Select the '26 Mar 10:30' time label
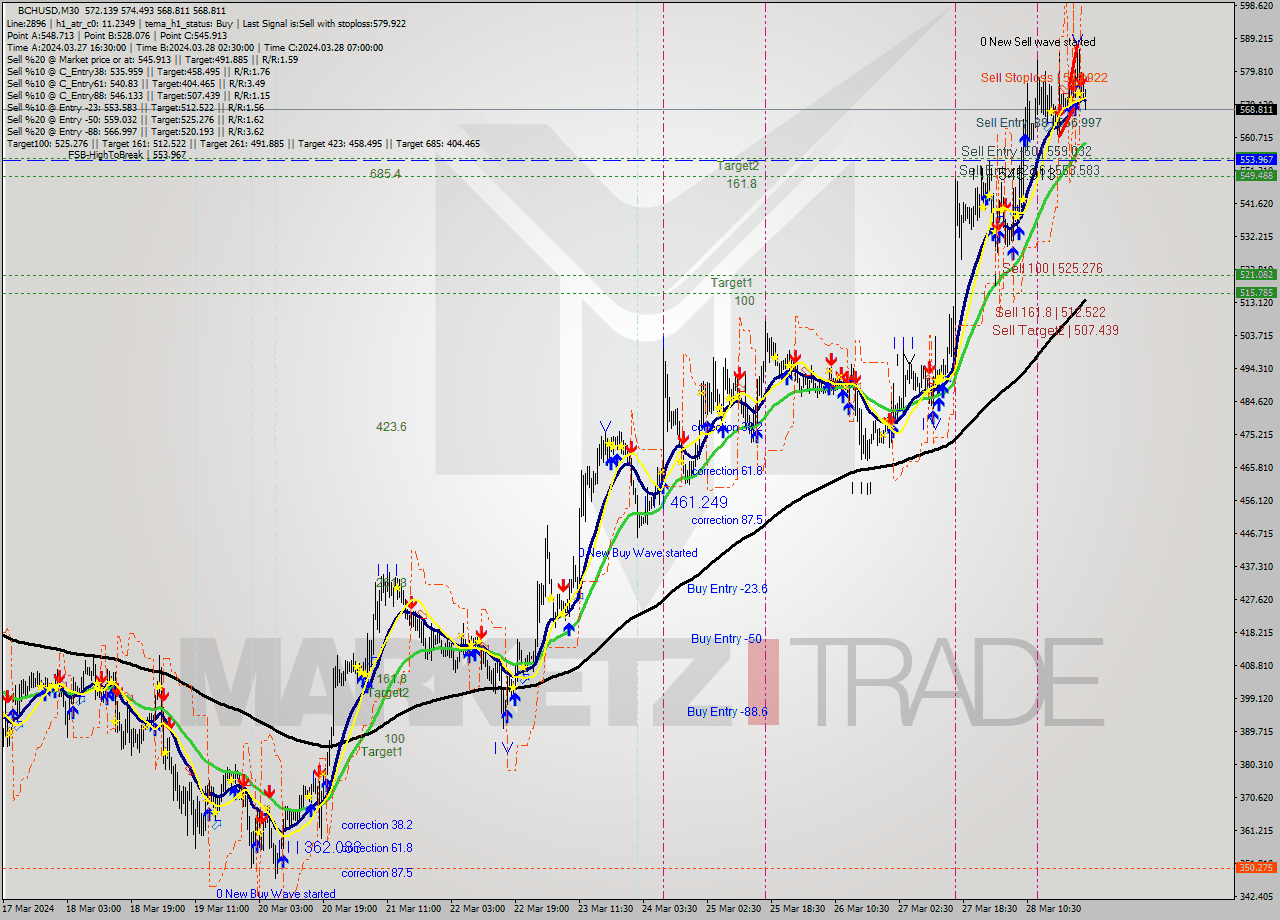The width and height of the screenshot is (1280, 920). coord(862,909)
